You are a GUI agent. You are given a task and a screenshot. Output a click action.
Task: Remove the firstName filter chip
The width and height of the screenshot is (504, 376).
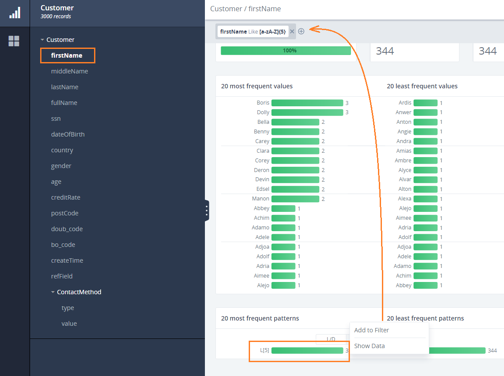click(292, 31)
